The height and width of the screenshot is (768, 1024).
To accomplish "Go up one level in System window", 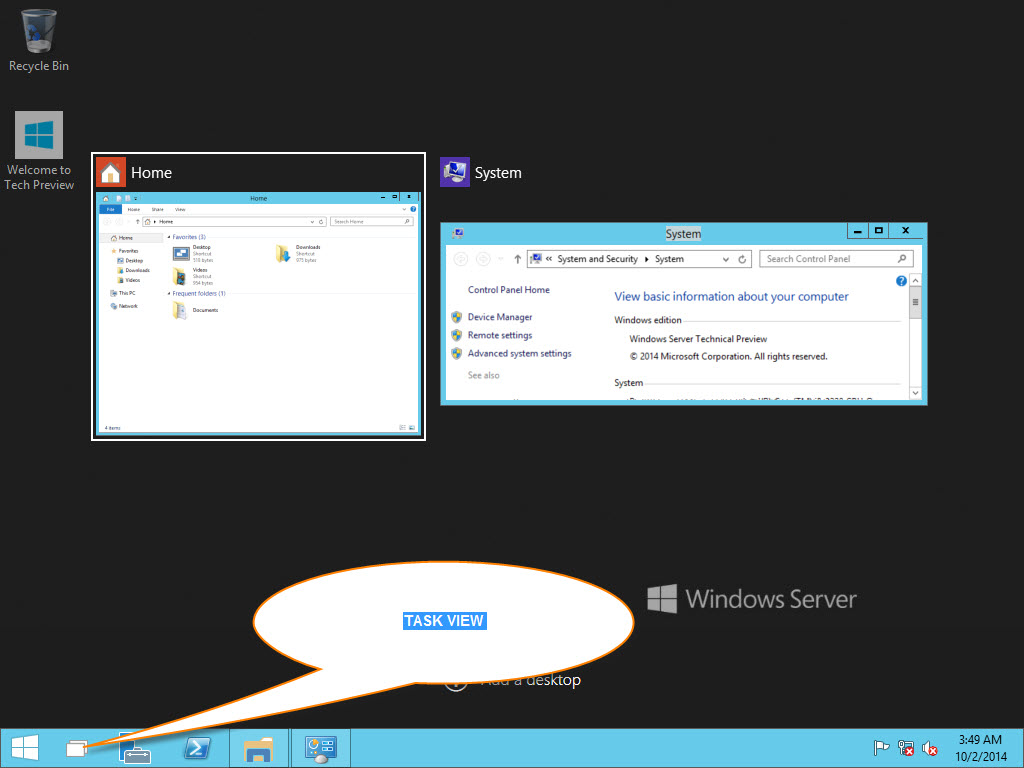I will click(x=517, y=259).
